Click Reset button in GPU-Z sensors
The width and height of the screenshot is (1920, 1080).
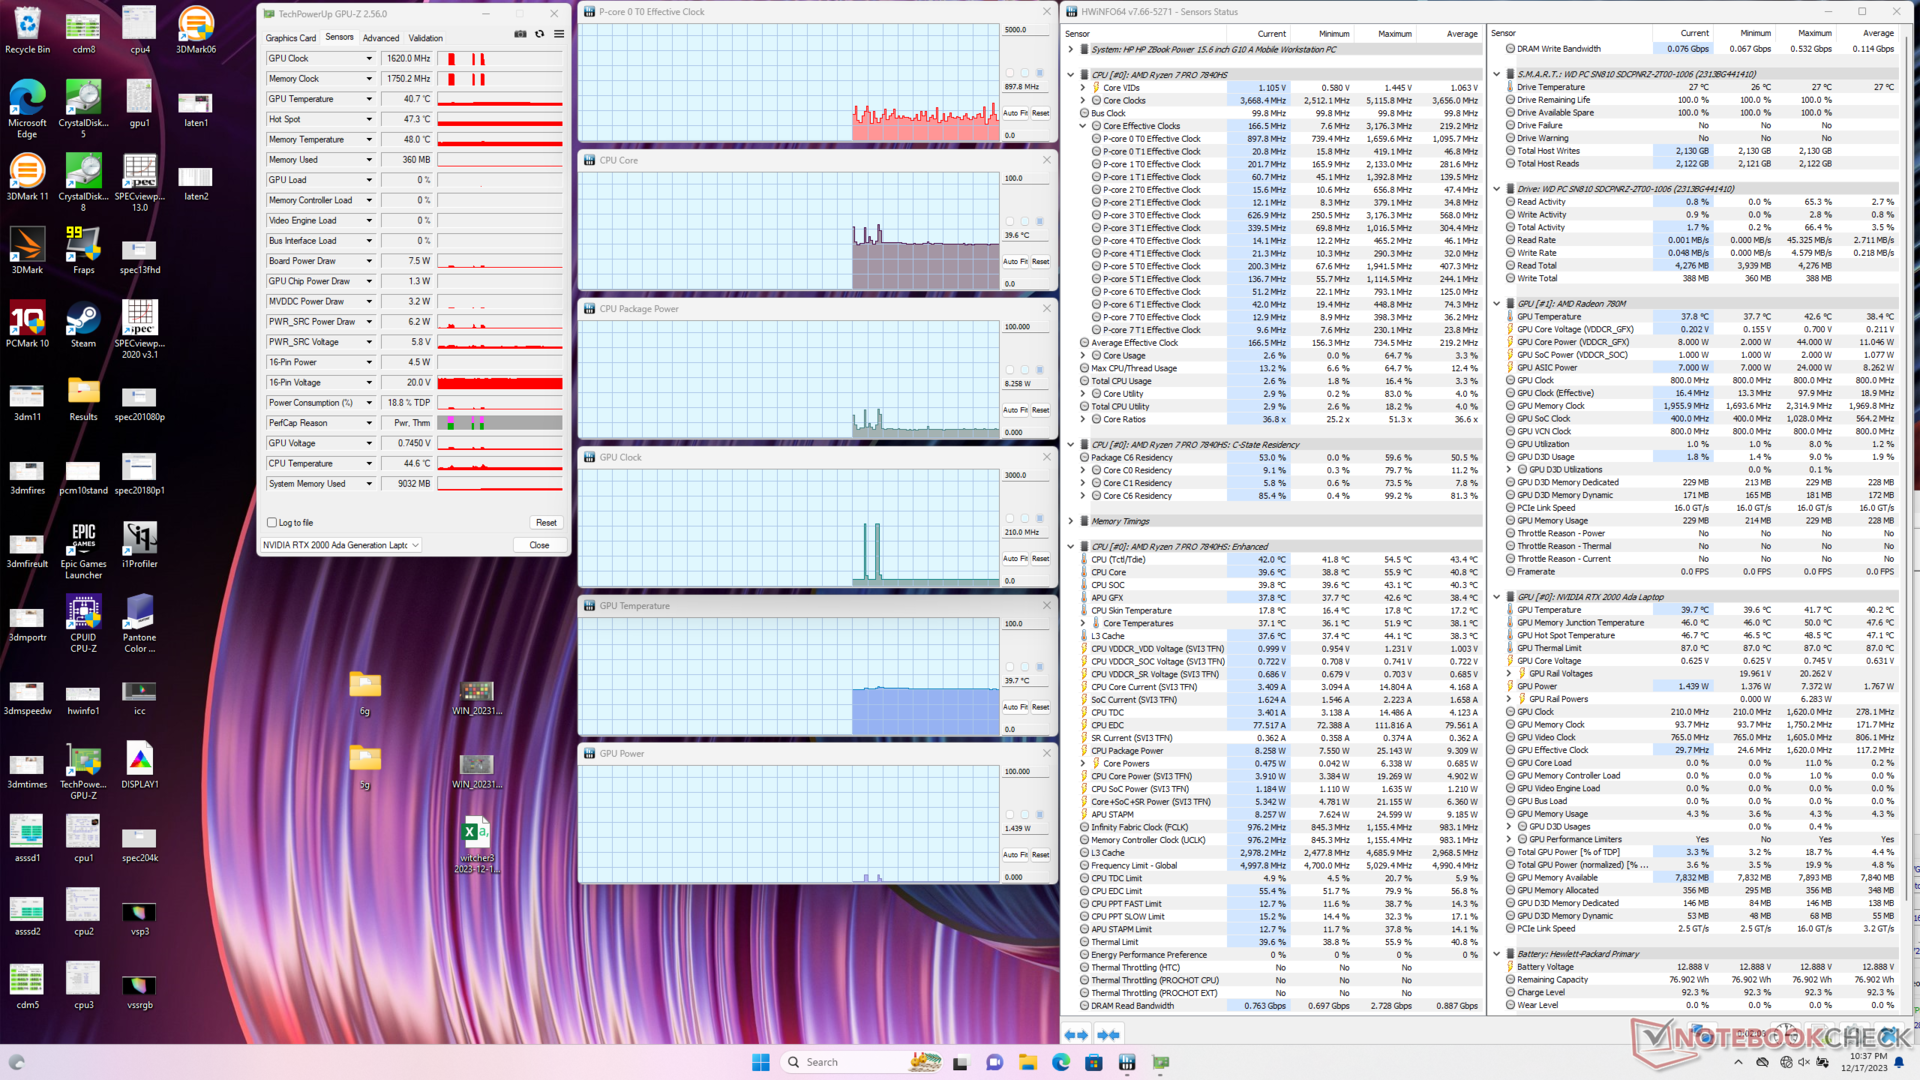pos(546,522)
